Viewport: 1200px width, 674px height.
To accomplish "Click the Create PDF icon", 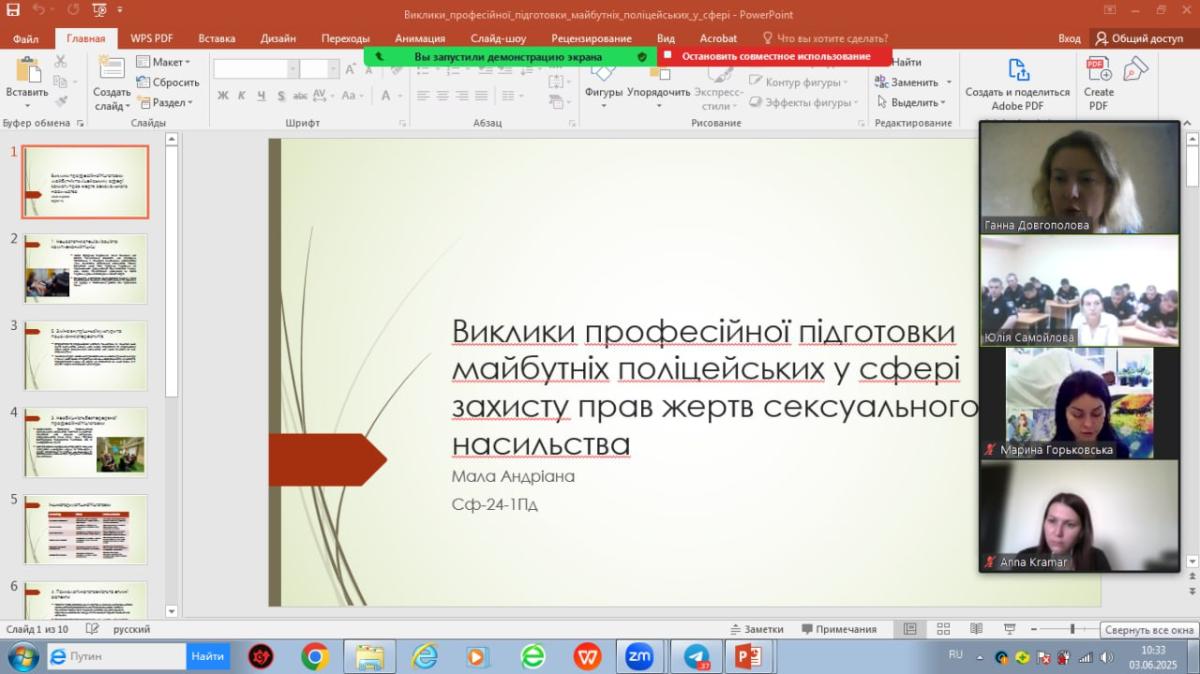I will pos(1098,72).
